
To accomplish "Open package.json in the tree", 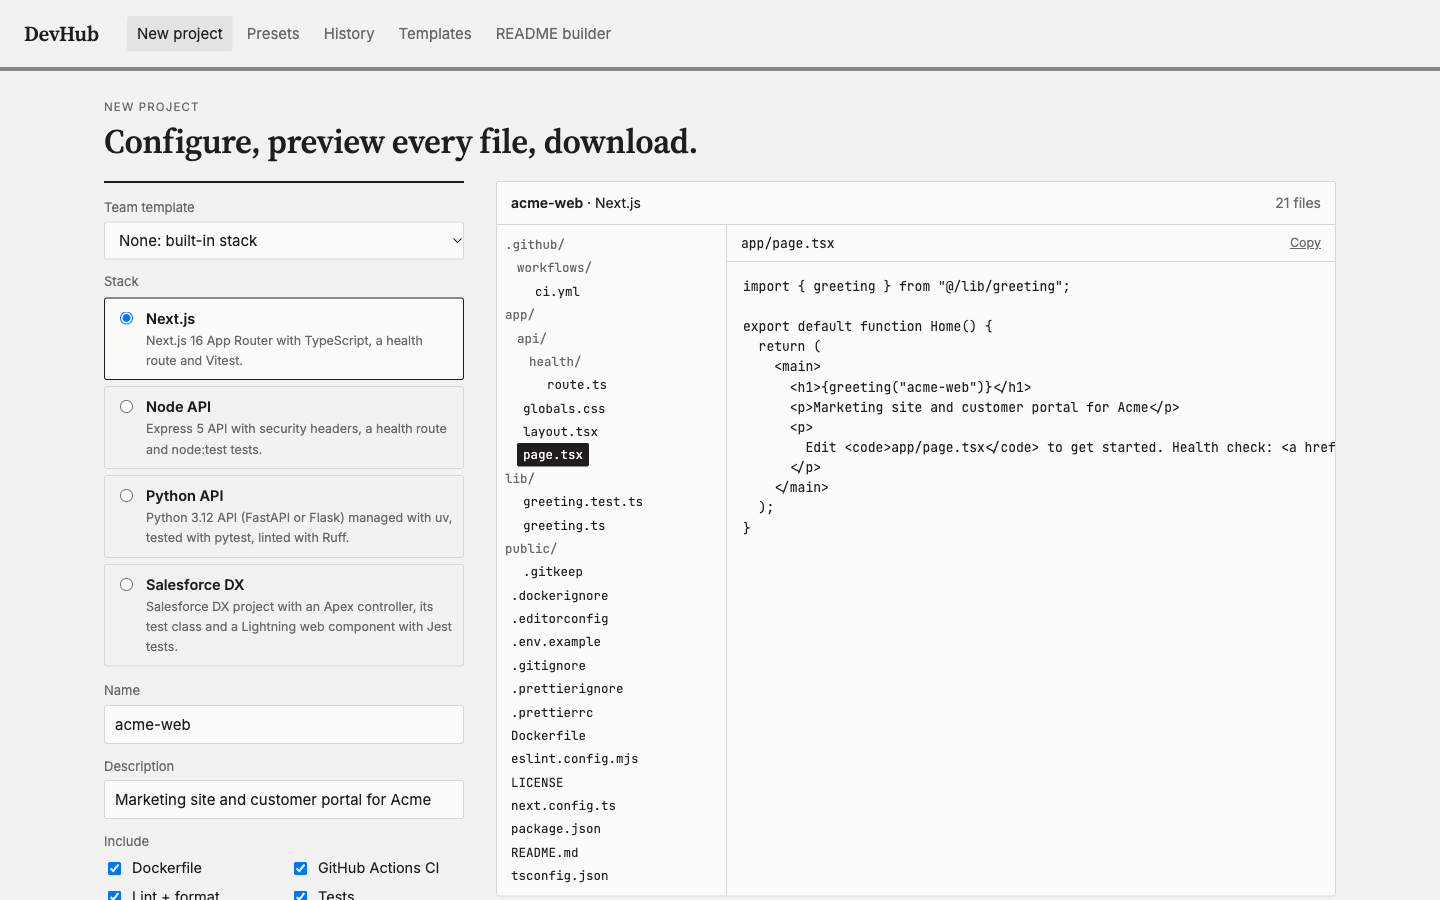I will [556, 829].
